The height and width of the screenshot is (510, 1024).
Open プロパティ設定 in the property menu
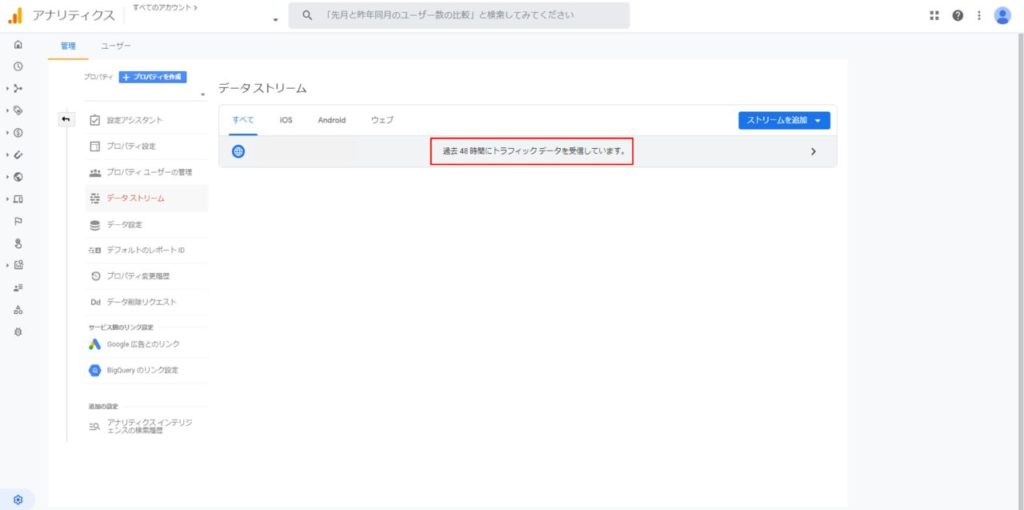pyautogui.click(x=131, y=146)
